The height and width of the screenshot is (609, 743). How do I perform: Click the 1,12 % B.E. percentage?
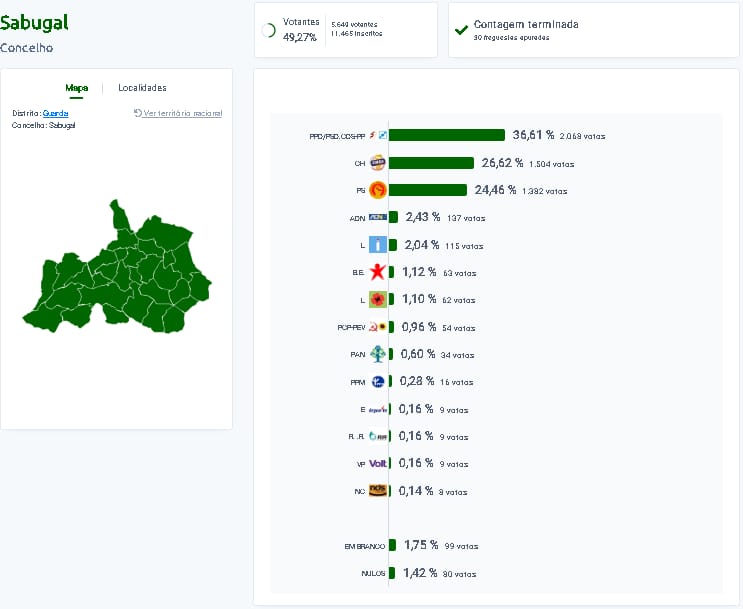(419, 272)
